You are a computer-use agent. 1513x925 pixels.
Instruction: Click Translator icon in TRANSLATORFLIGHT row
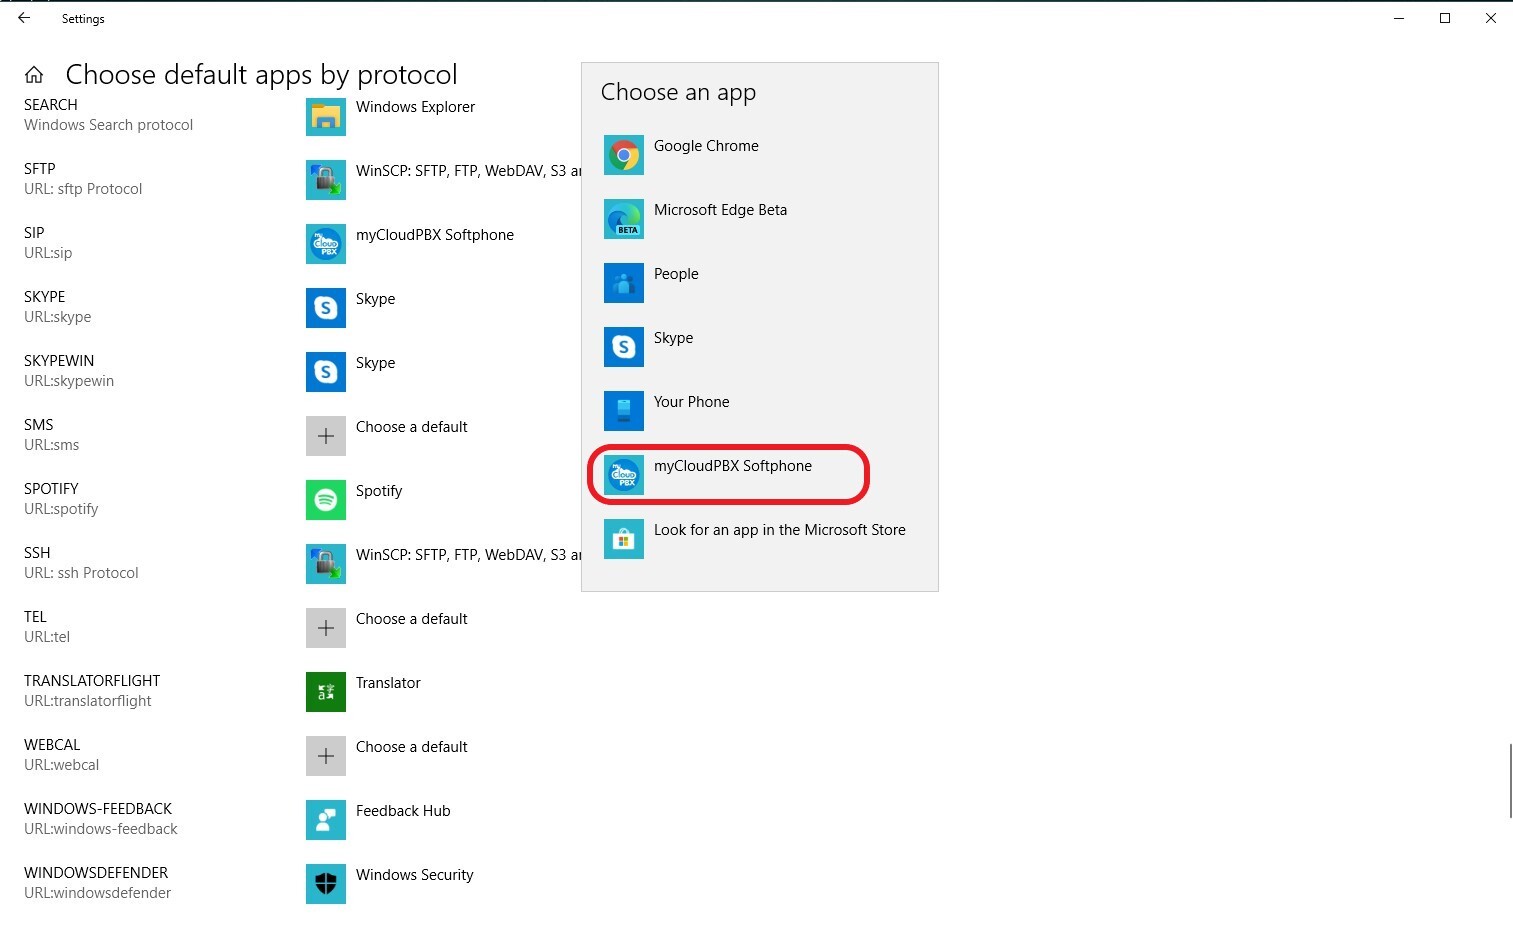[x=326, y=692]
